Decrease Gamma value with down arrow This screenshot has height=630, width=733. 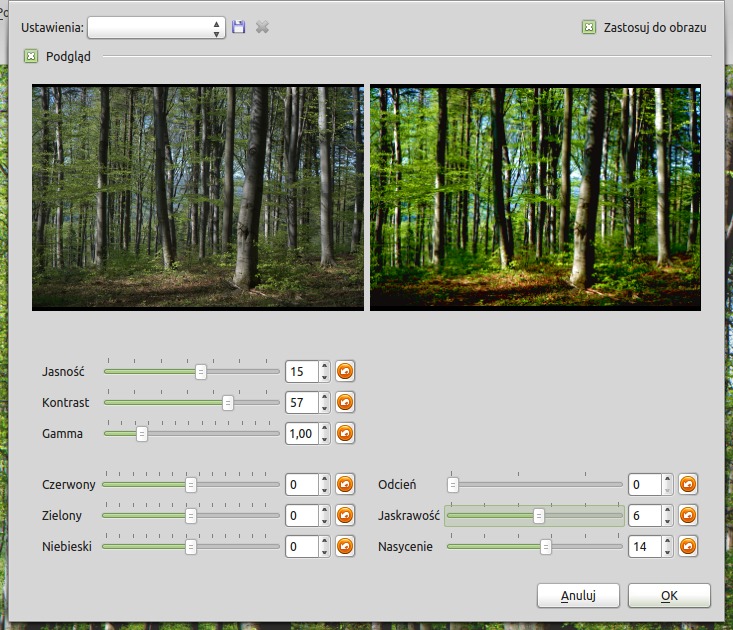point(324,438)
